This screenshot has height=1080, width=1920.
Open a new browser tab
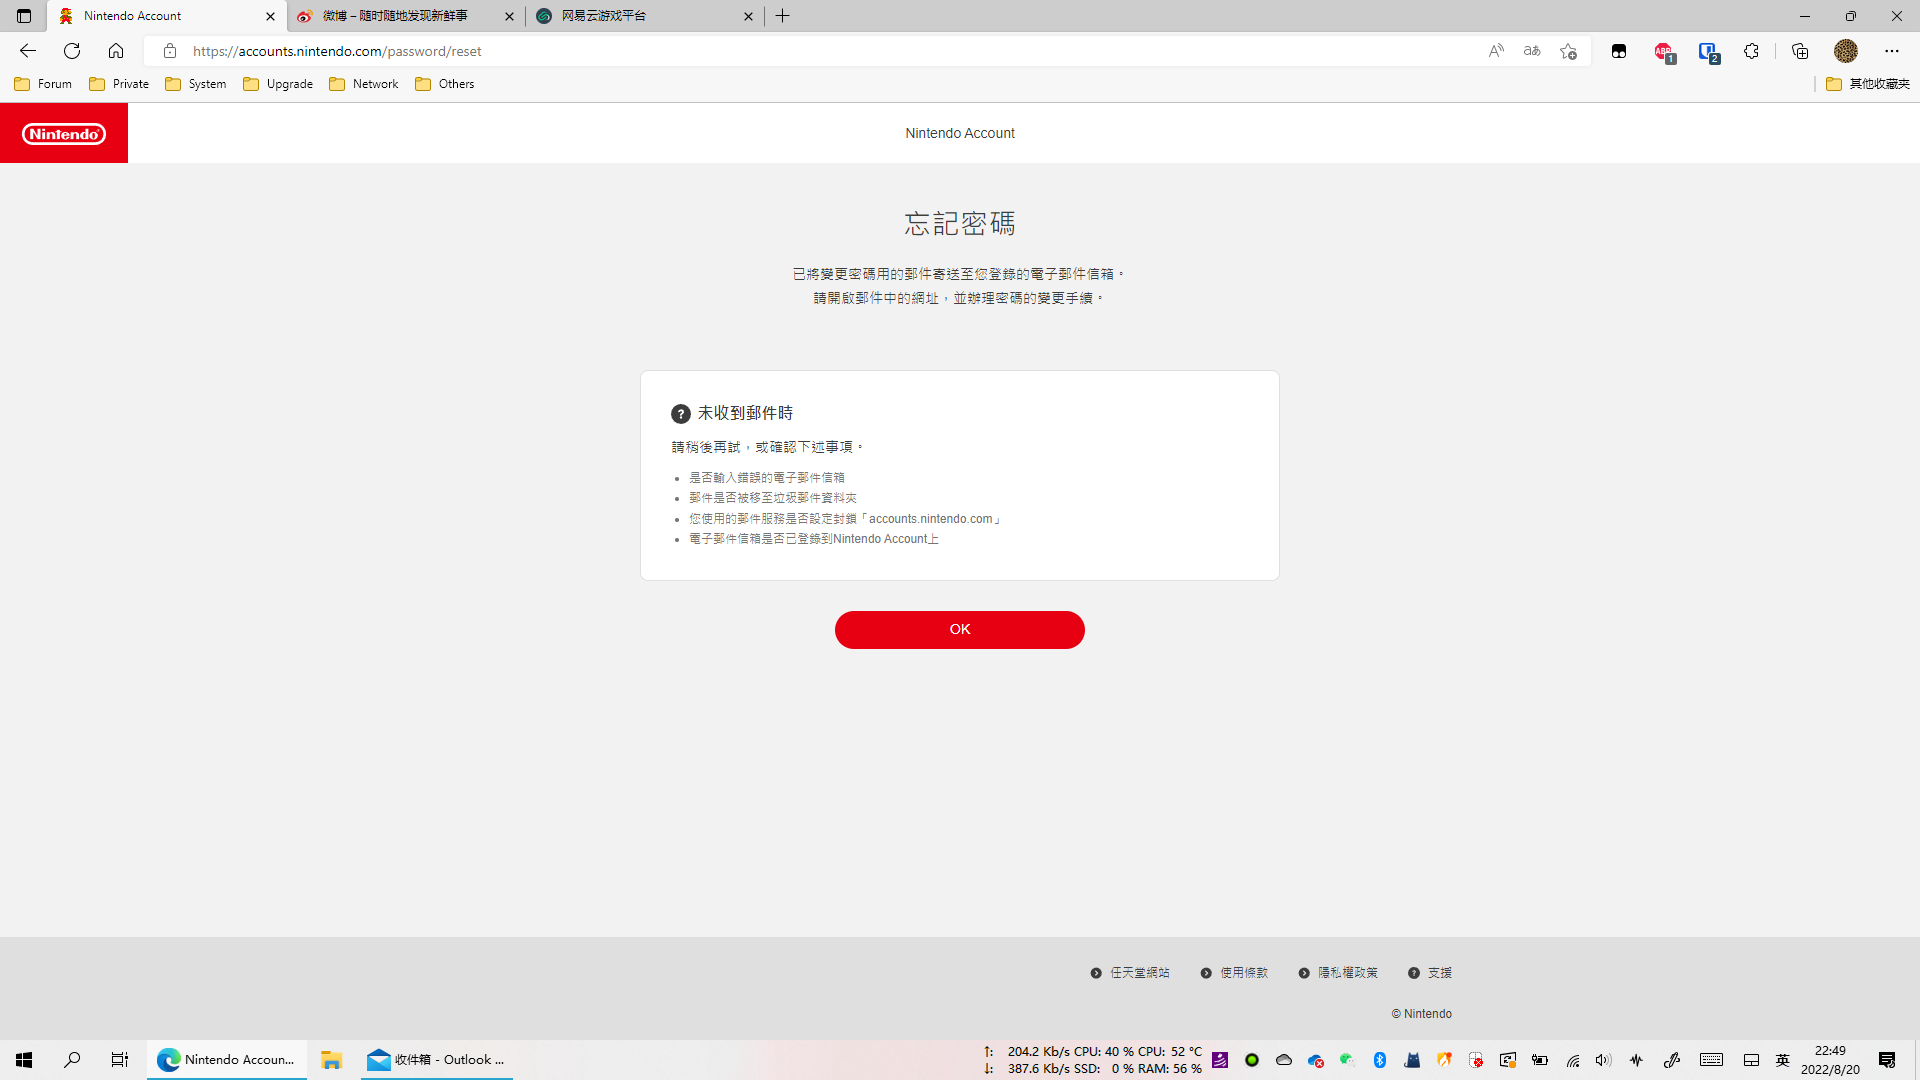[x=783, y=16]
